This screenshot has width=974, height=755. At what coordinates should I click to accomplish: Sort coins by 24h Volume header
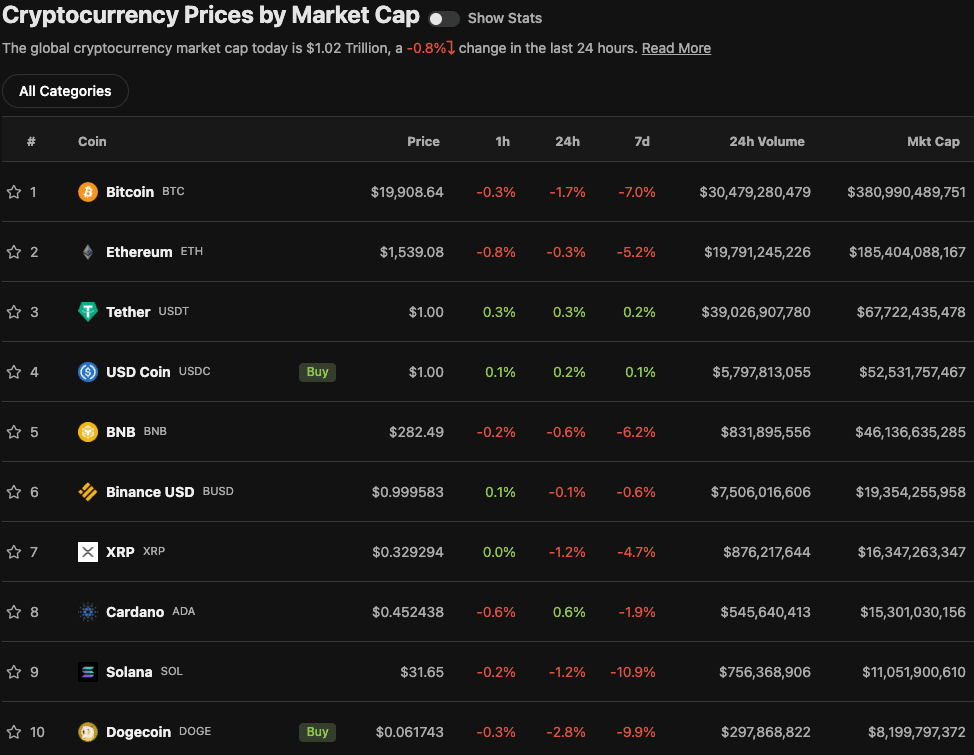point(766,142)
